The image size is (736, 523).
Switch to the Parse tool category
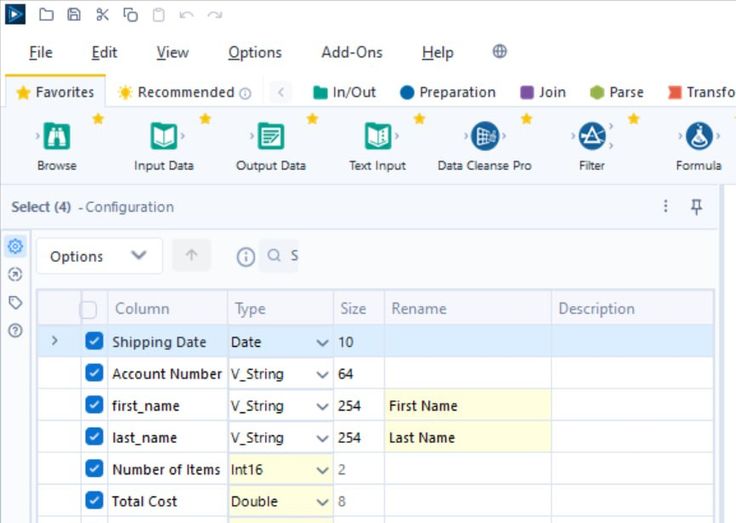click(x=617, y=92)
